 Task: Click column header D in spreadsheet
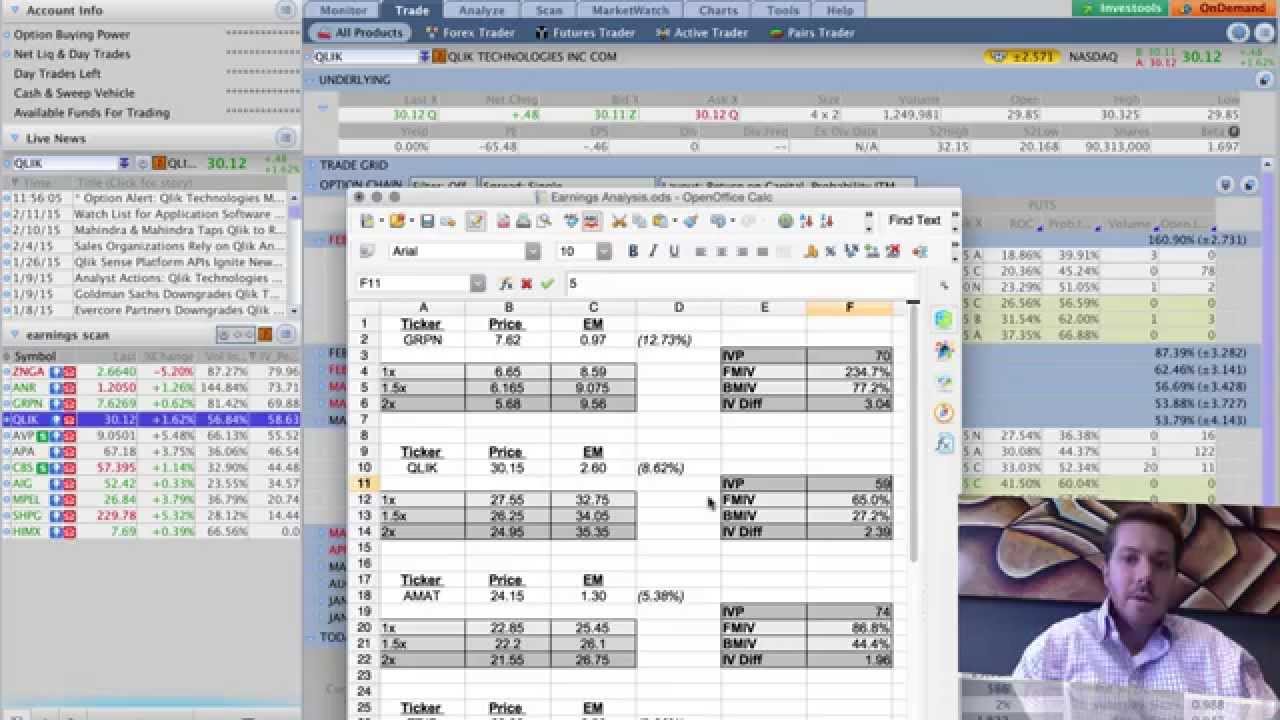tap(678, 308)
